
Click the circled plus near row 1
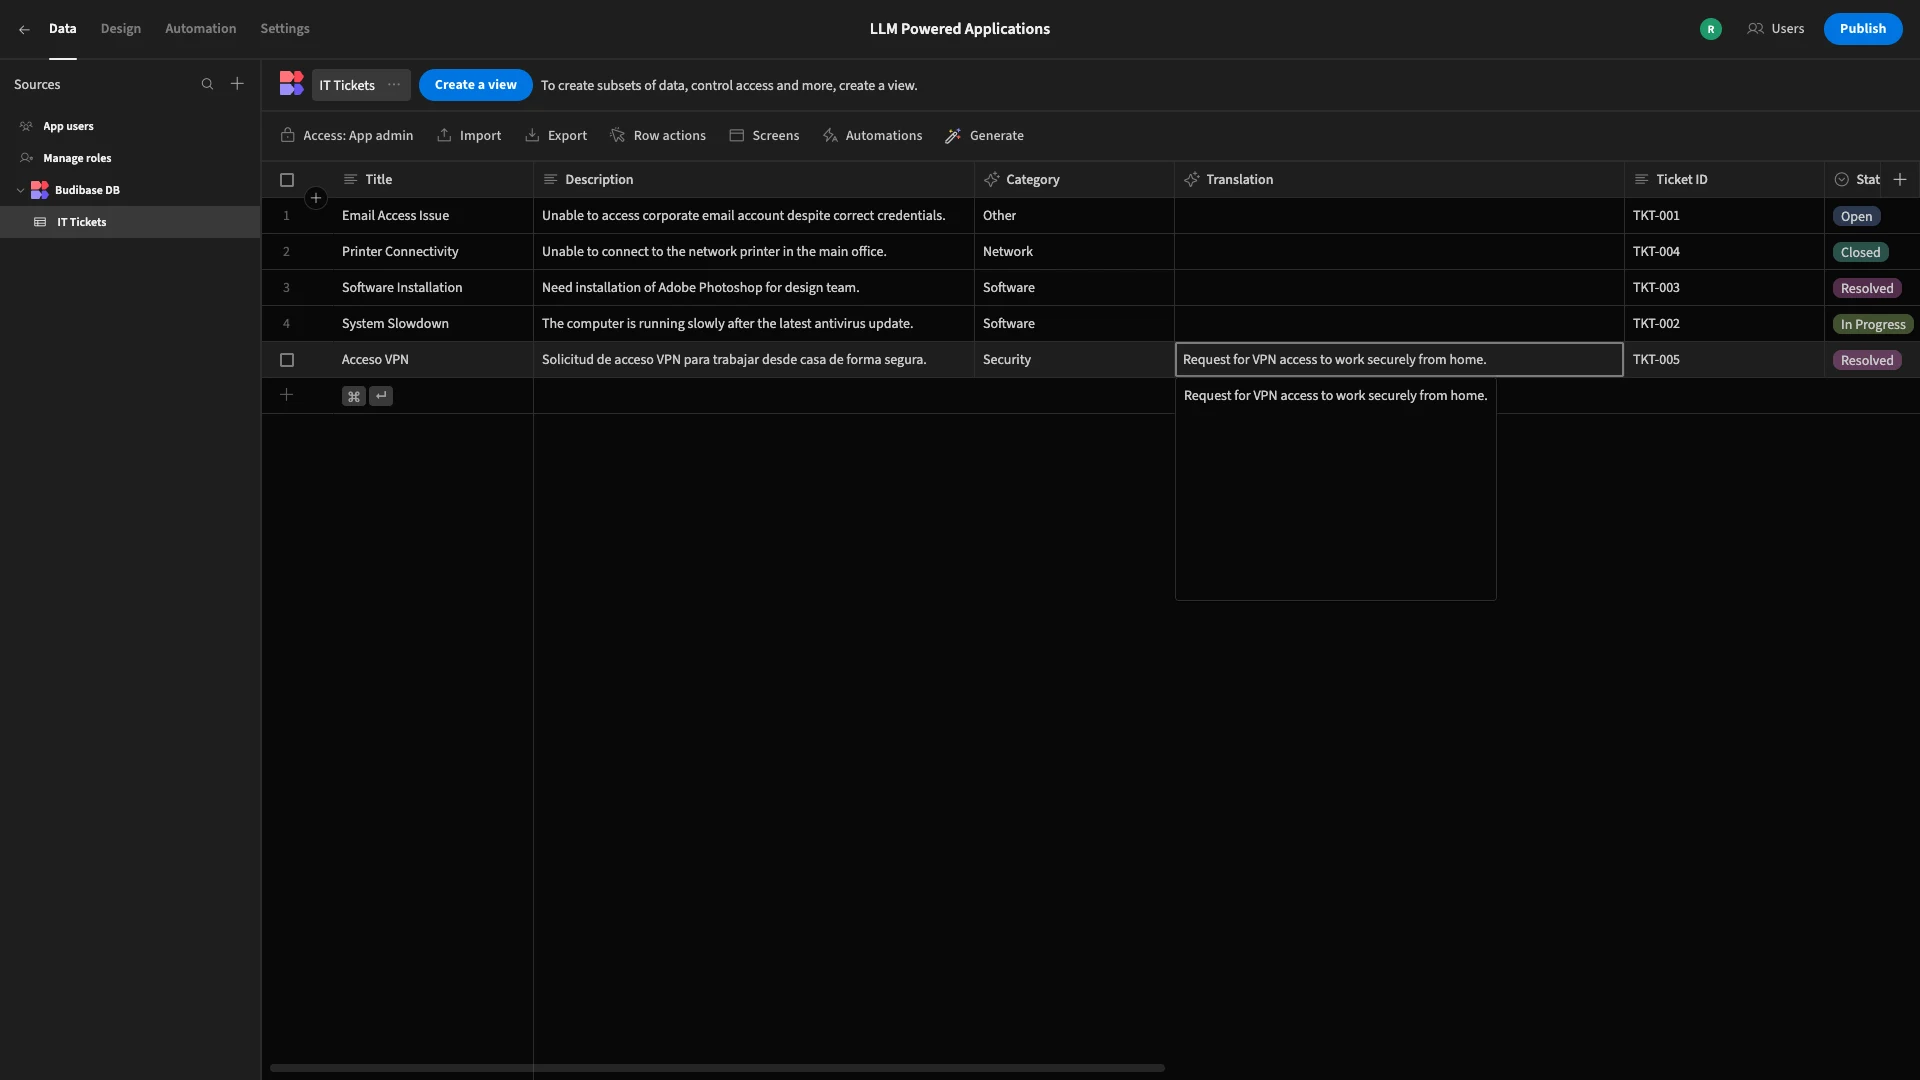click(316, 198)
